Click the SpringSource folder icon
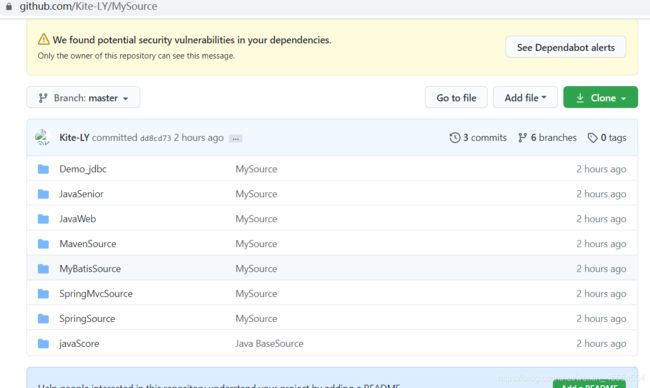This screenshot has height=388, width=650. click(43, 318)
